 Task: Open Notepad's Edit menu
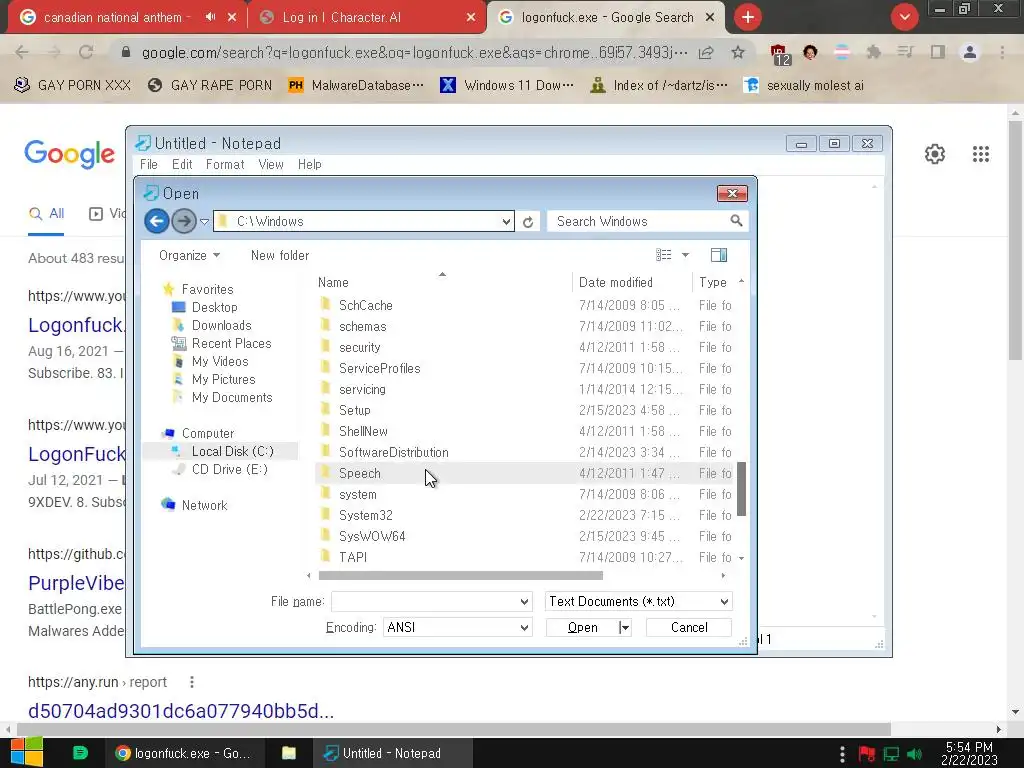coord(182,165)
